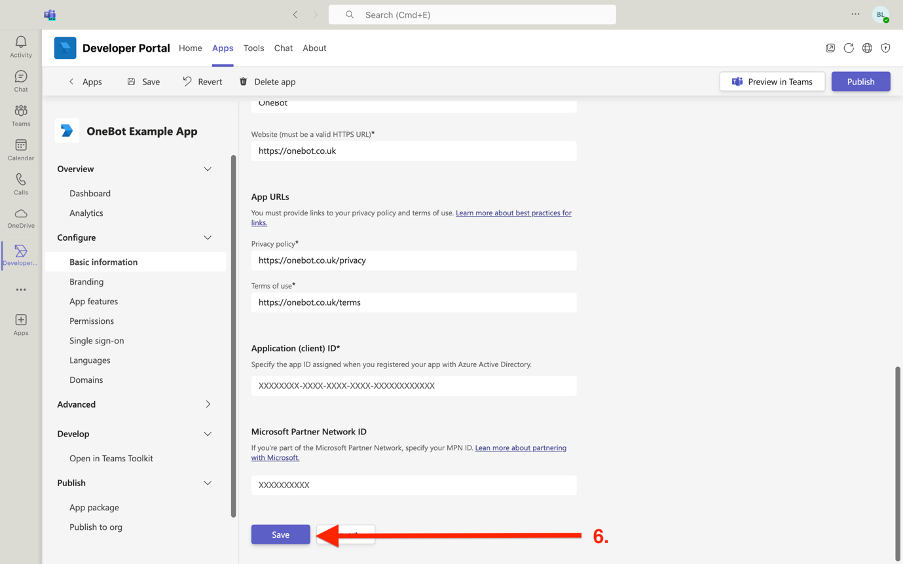Open Domains in the navigation
The width and height of the screenshot is (904, 564).
86,379
